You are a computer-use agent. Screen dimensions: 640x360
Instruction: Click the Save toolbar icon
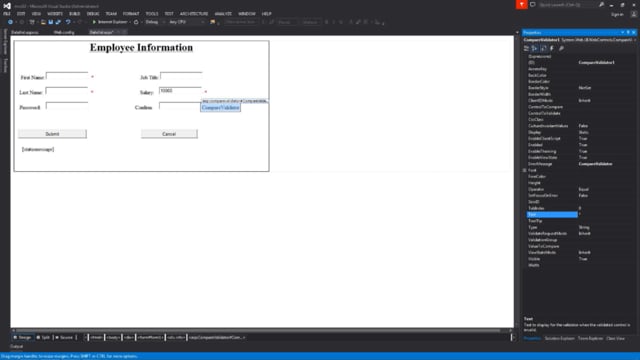click(51, 22)
